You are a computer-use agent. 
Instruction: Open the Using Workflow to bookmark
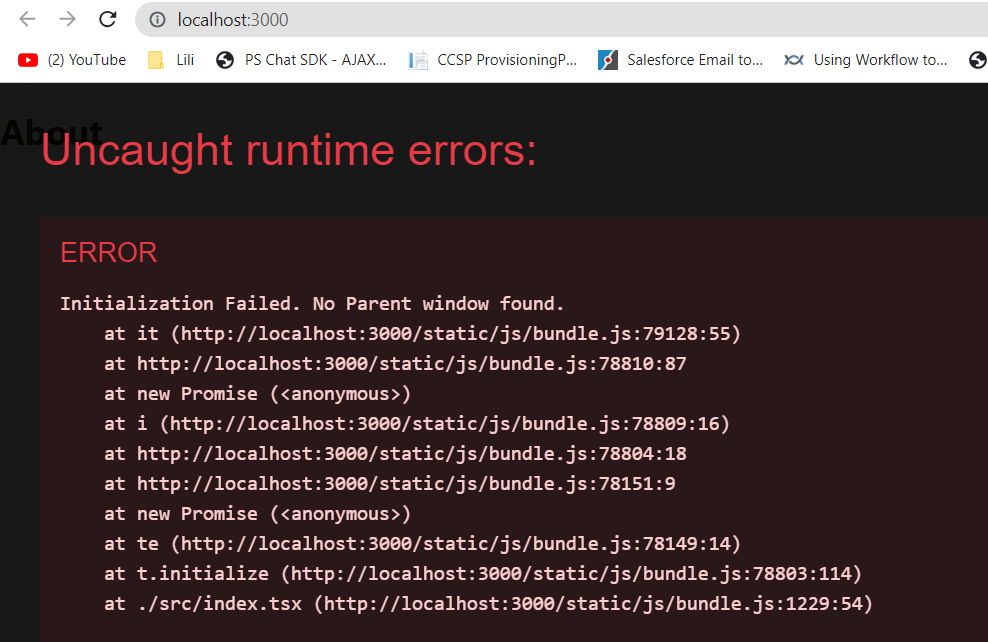coord(880,59)
